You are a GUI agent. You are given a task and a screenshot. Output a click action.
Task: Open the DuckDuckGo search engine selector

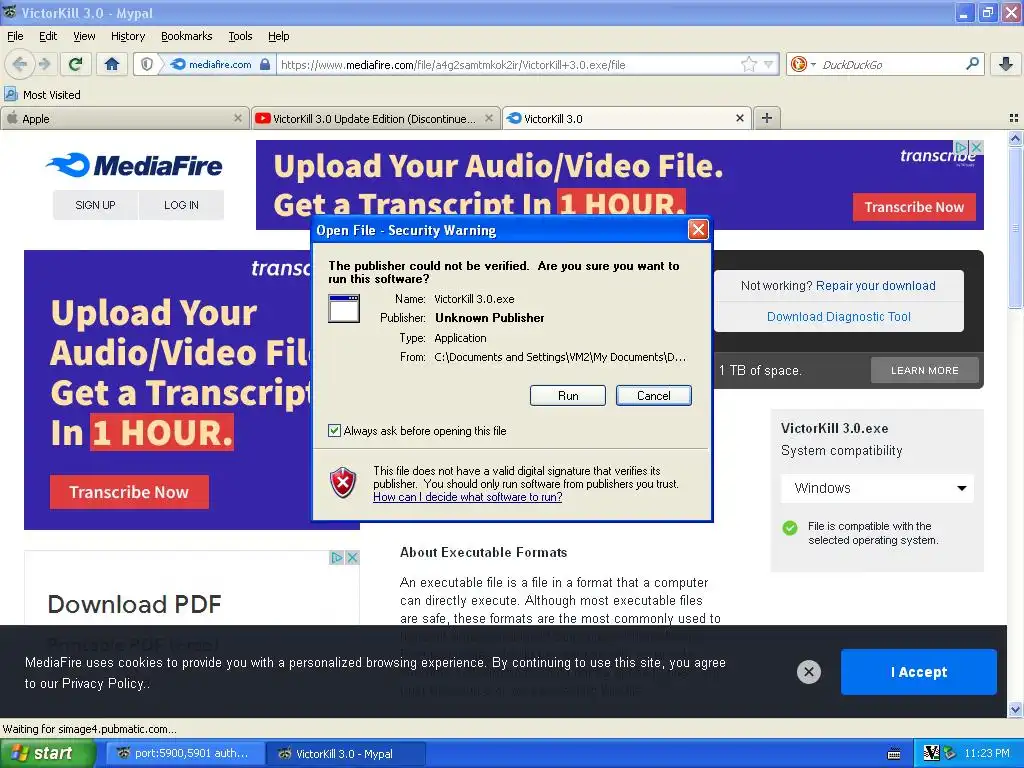coord(803,64)
